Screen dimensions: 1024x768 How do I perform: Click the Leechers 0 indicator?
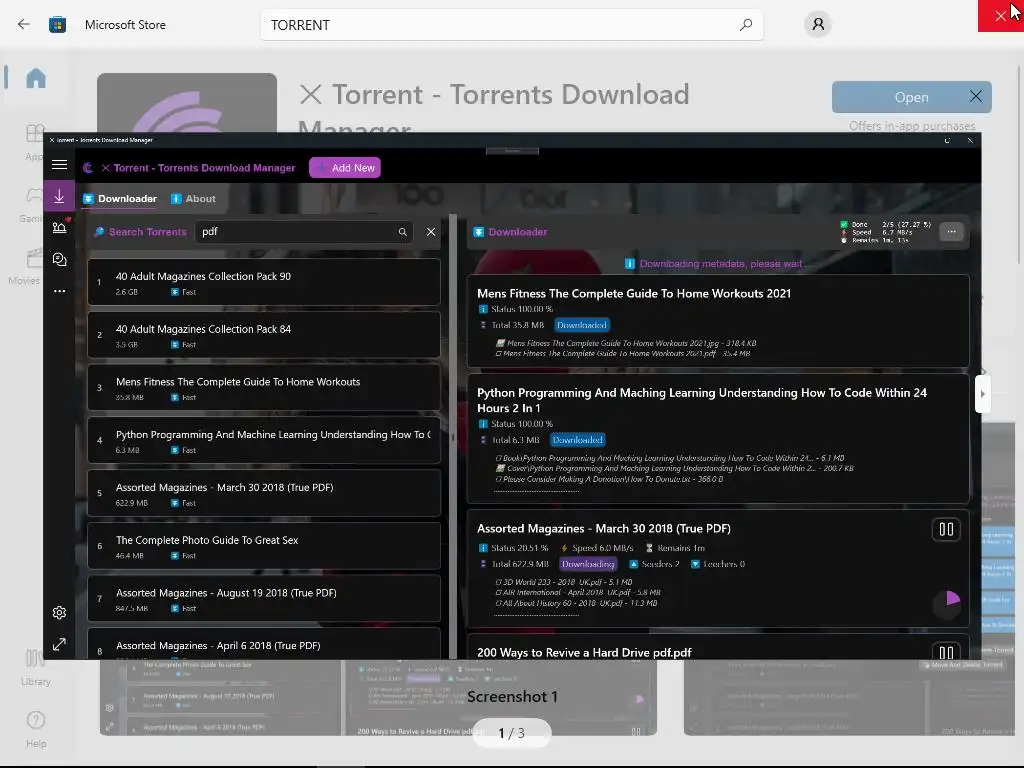point(718,564)
